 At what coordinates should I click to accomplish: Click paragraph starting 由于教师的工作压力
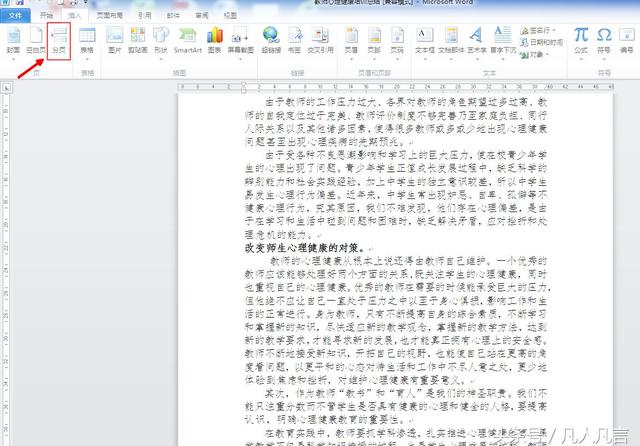tap(396, 122)
